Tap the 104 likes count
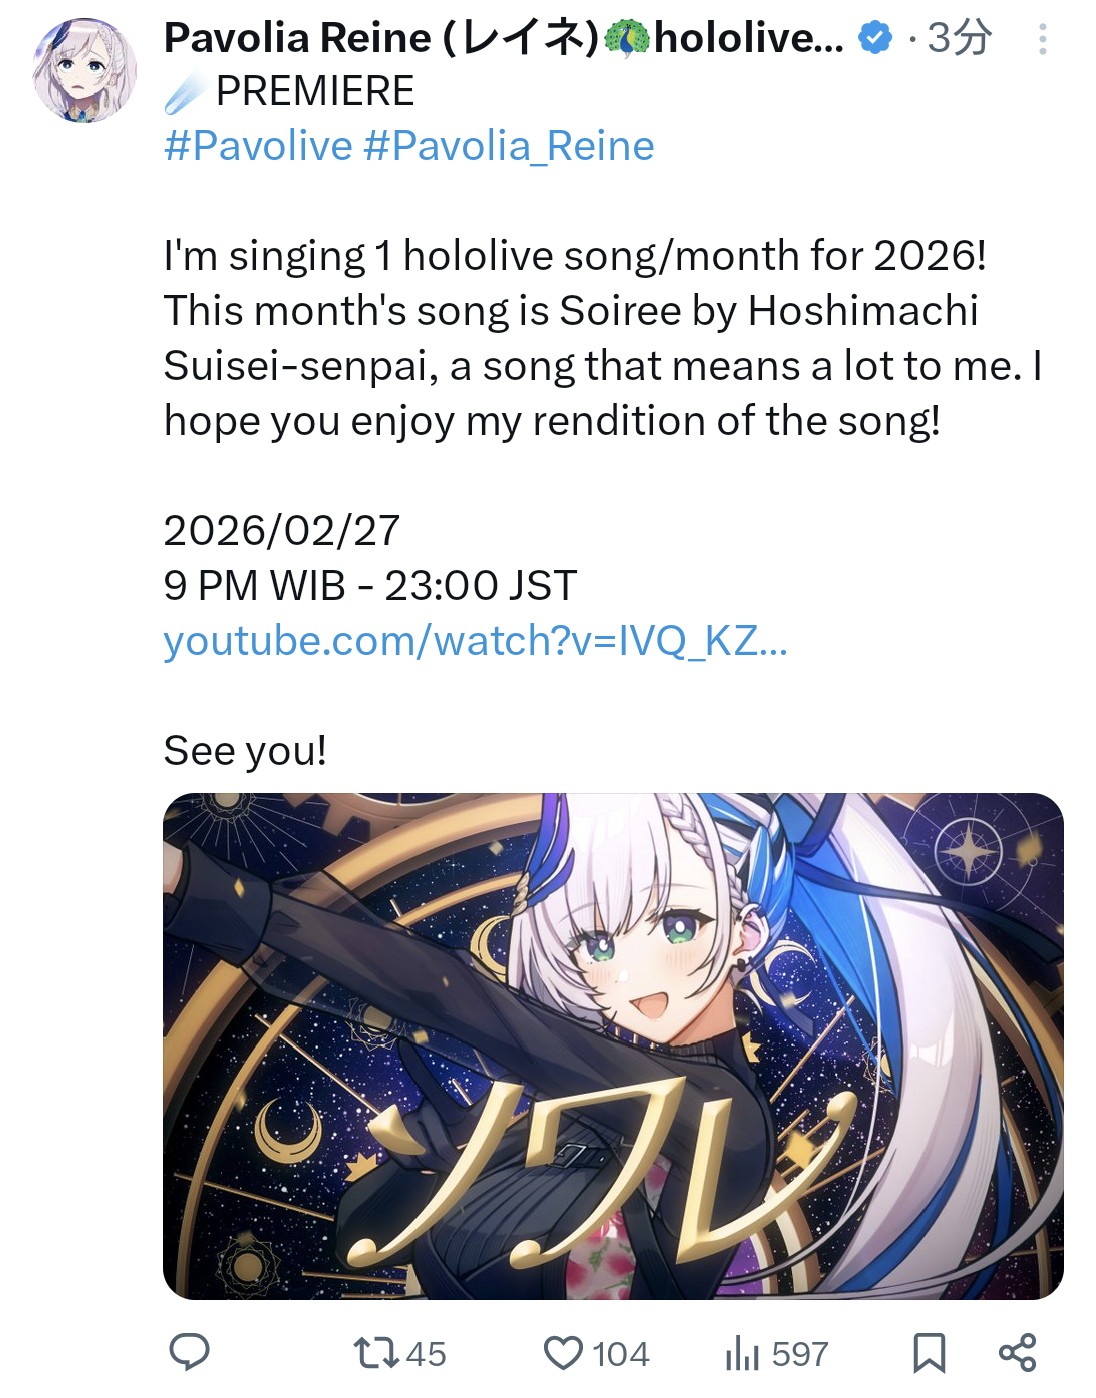Screen dimensions: 1096x1398 (x=621, y=1354)
